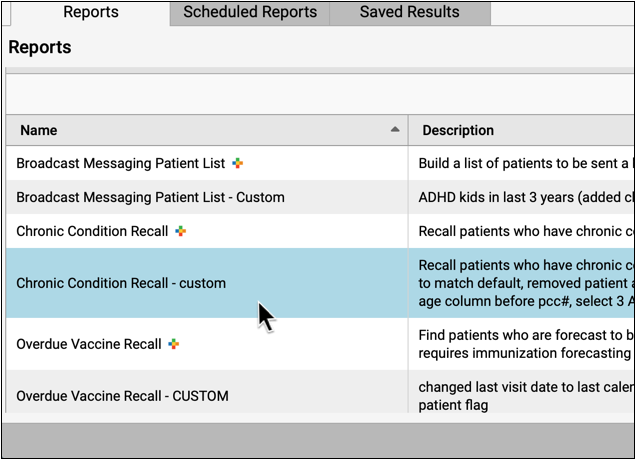Screen dimensions: 635x459
Task: Click the Description column header
Action: coord(458,130)
